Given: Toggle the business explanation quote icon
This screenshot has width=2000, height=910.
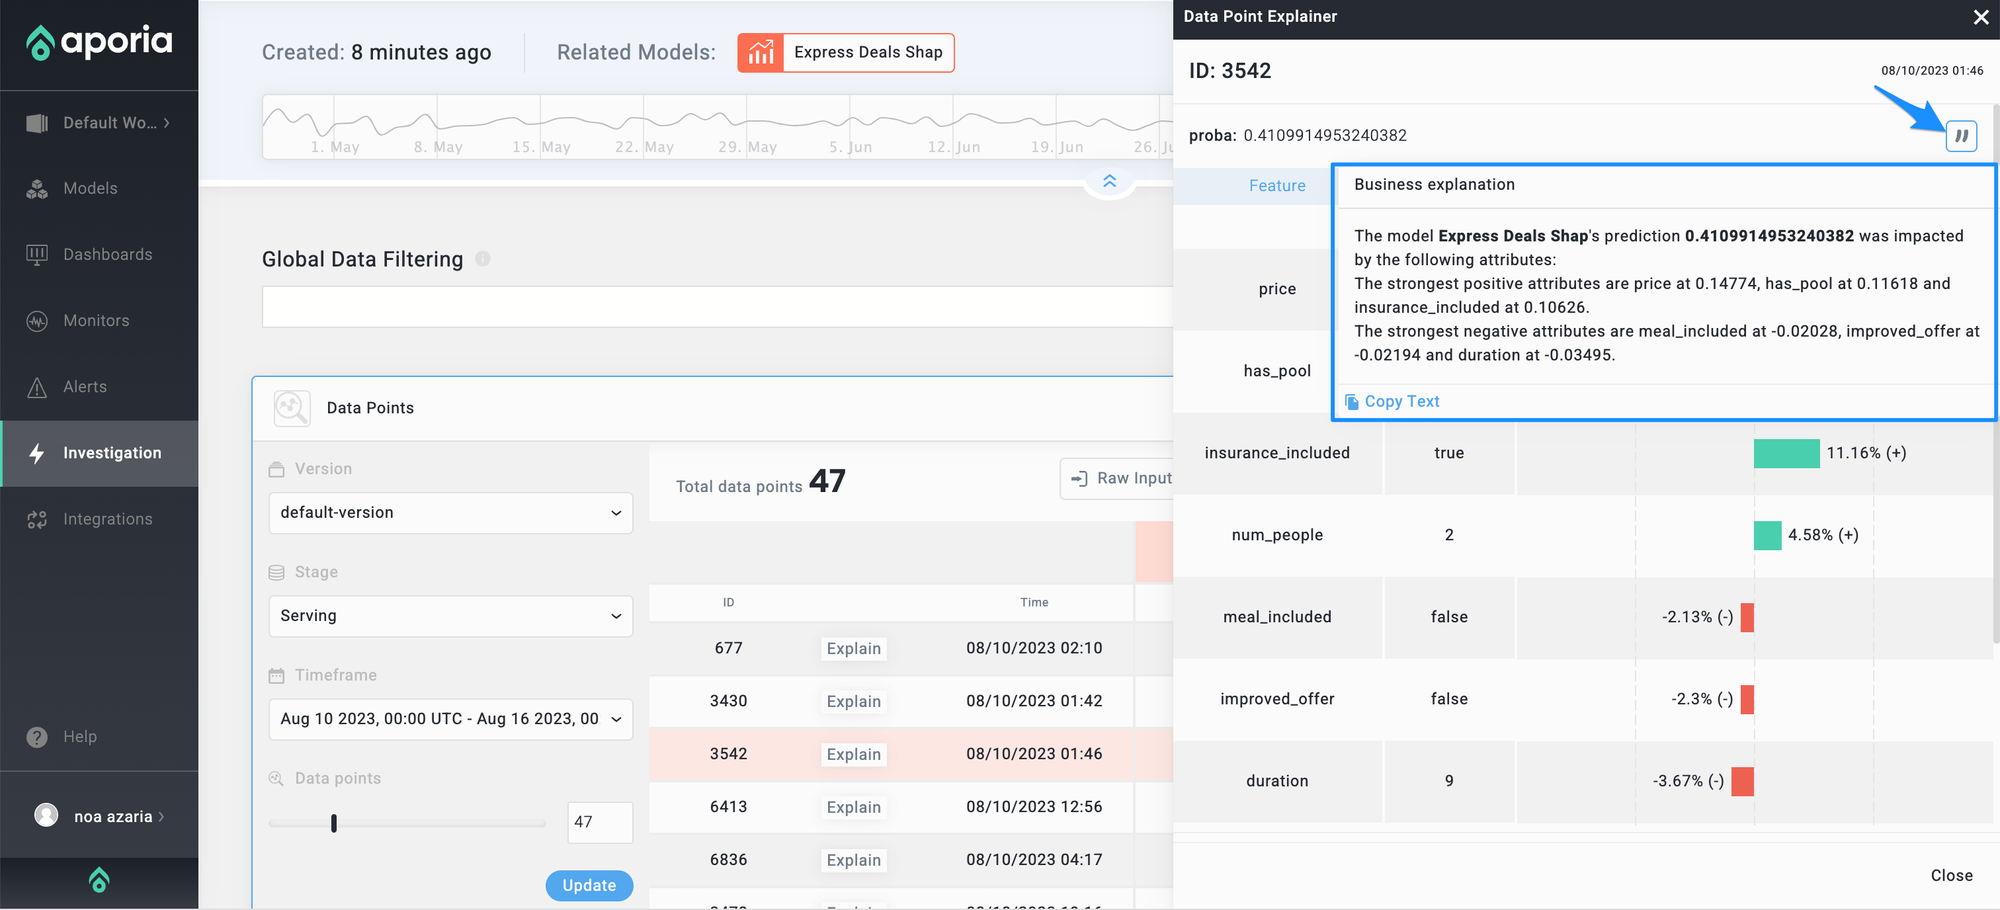Looking at the screenshot, I should click(x=1961, y=136).
